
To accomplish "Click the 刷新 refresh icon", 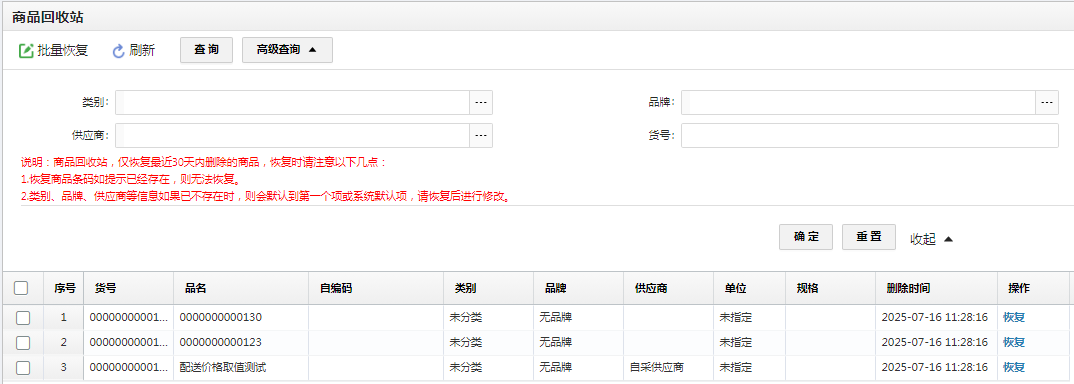I will (118, 51).
